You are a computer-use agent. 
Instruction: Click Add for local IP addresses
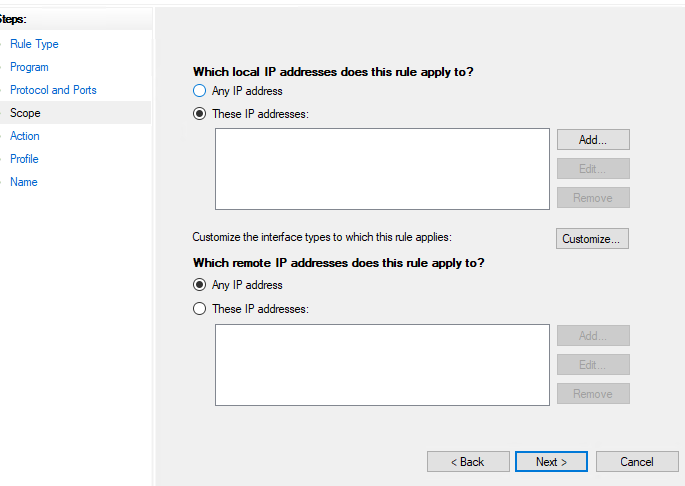point(593,139)
